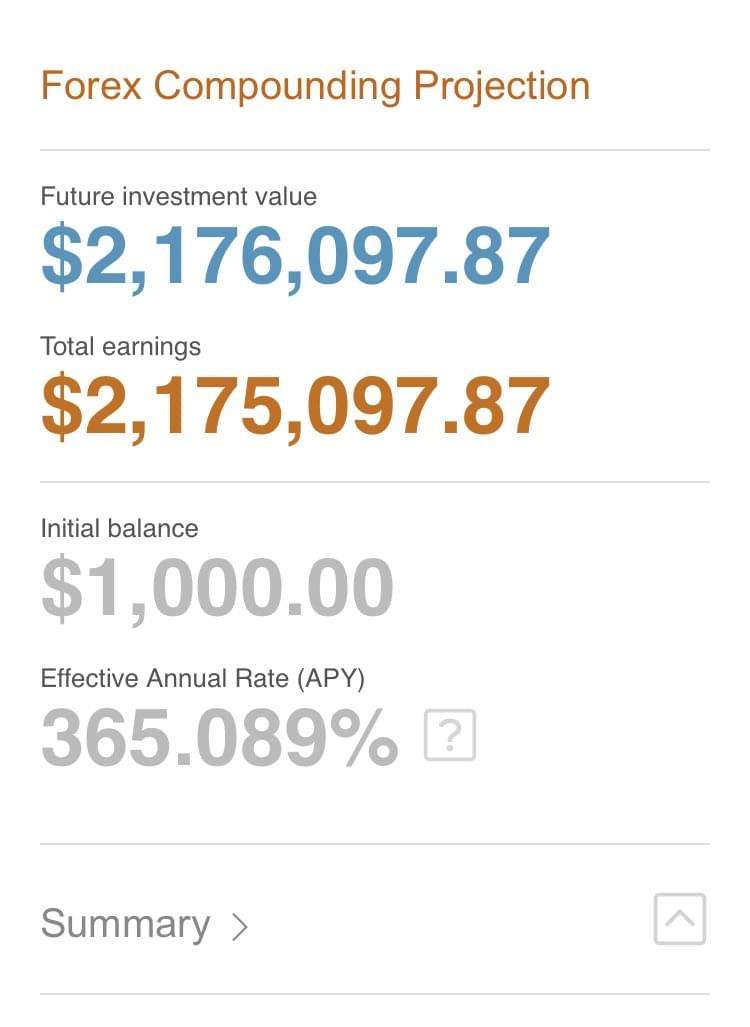Click the $2,175,097.87 total earnings amount
The width and height of the screenshot is (750, 1027).
[295, 406]
